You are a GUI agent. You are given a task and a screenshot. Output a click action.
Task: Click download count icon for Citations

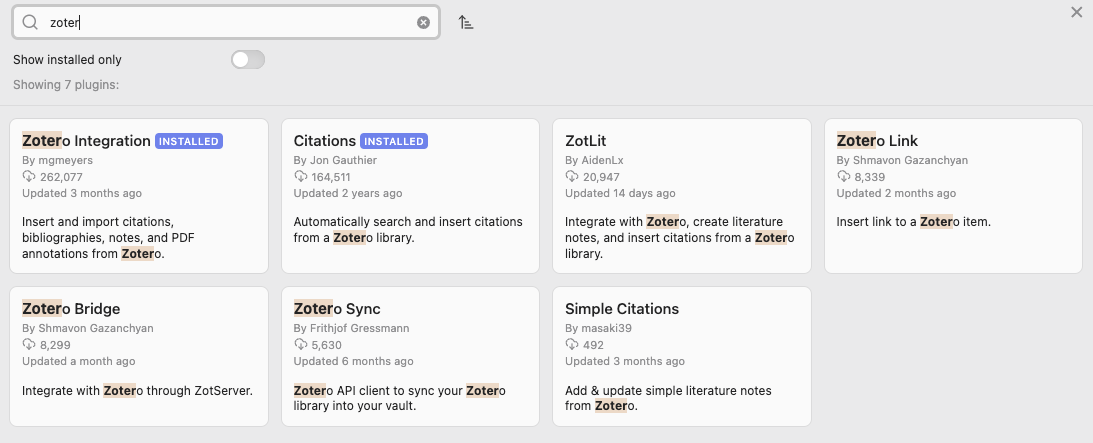(x=301, y=177)
